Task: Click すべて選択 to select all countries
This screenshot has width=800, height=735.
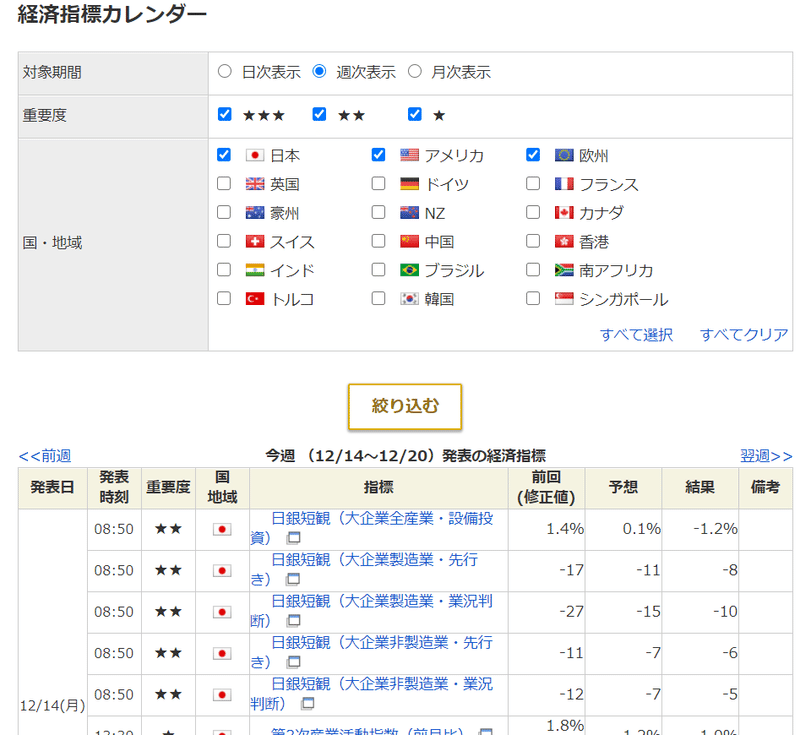Action: [636, 335]
